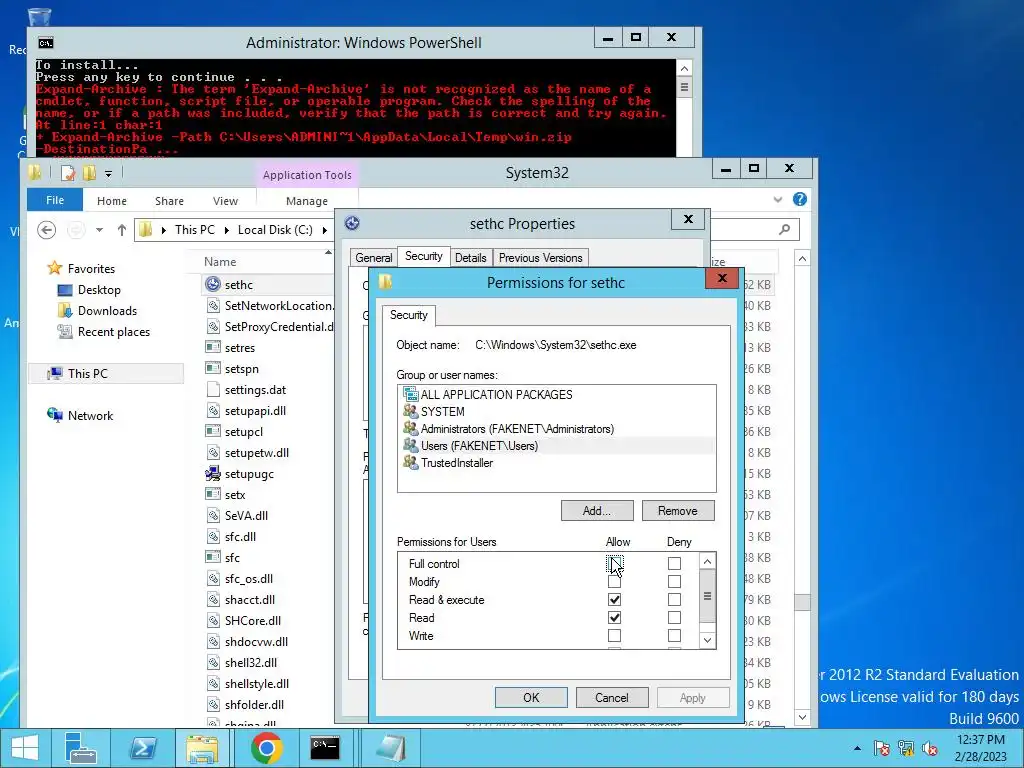Launch PowerShell from the taskbar
Image resolution: width=1024 pixels, height=768 pixels.
142,748
